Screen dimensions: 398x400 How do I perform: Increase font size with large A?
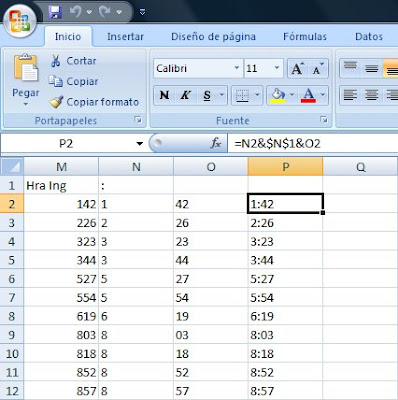298,69
